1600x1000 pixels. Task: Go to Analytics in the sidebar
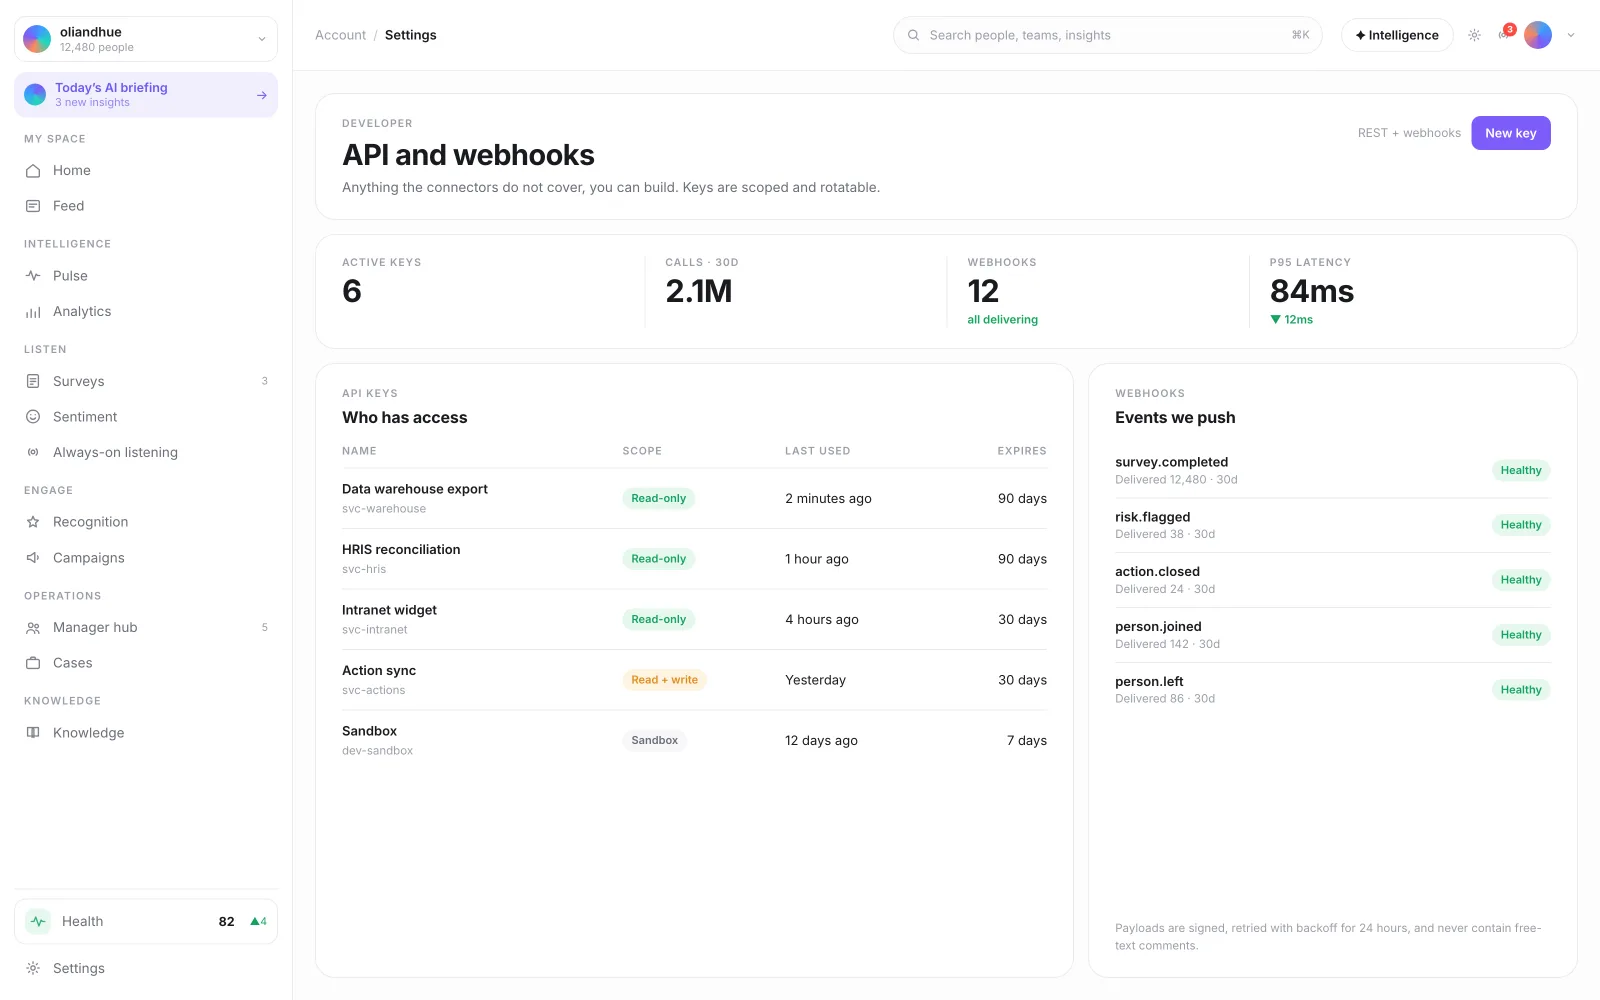[x=146, y=312]
